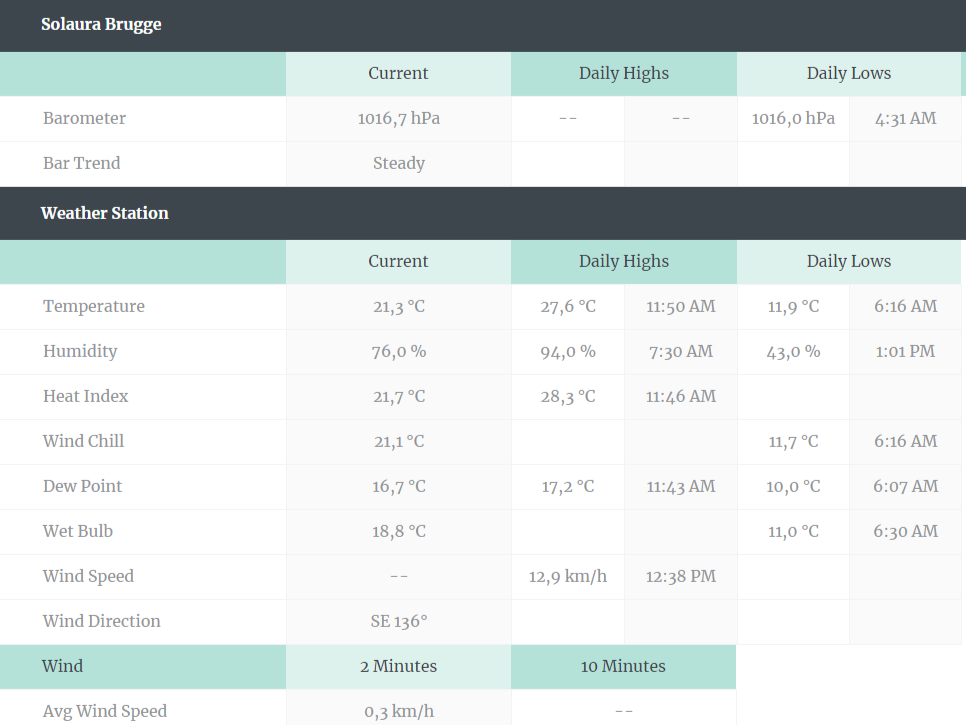Click Daily Lows header in Weather Station table

point(849,261)
